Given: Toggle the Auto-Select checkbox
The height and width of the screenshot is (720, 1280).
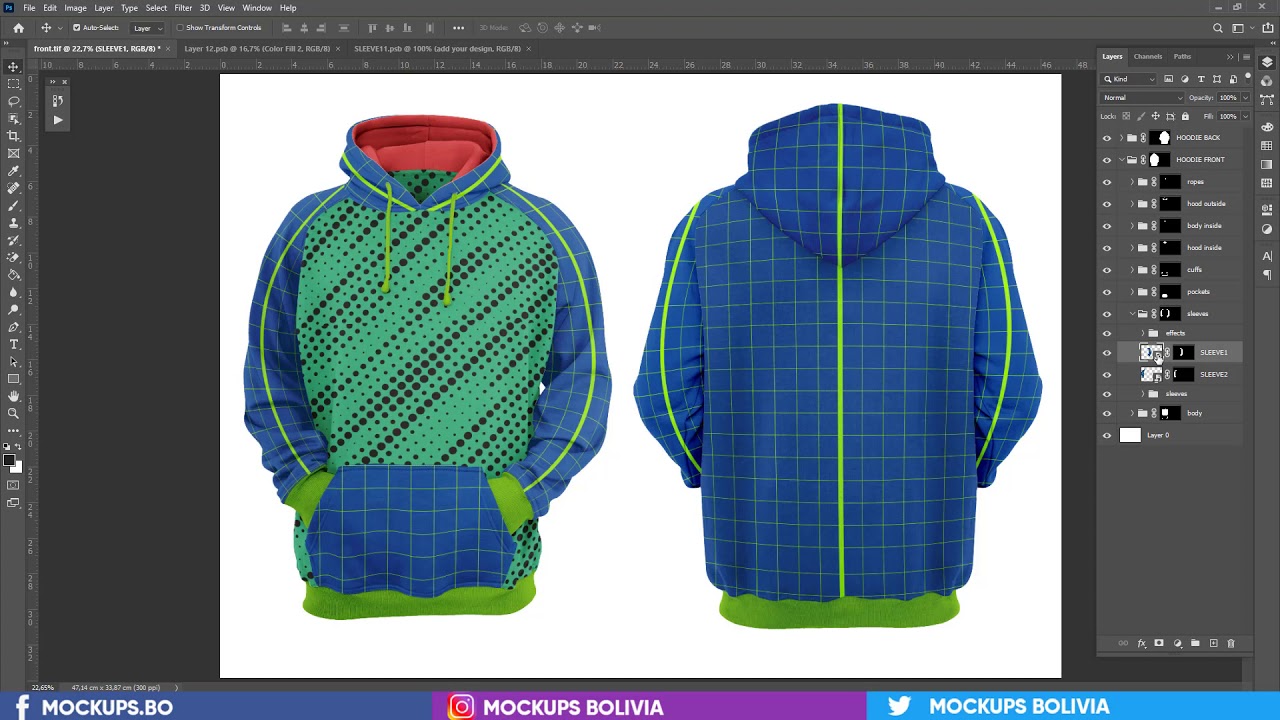Looking at the screenshot, I should tap(76, 28).
